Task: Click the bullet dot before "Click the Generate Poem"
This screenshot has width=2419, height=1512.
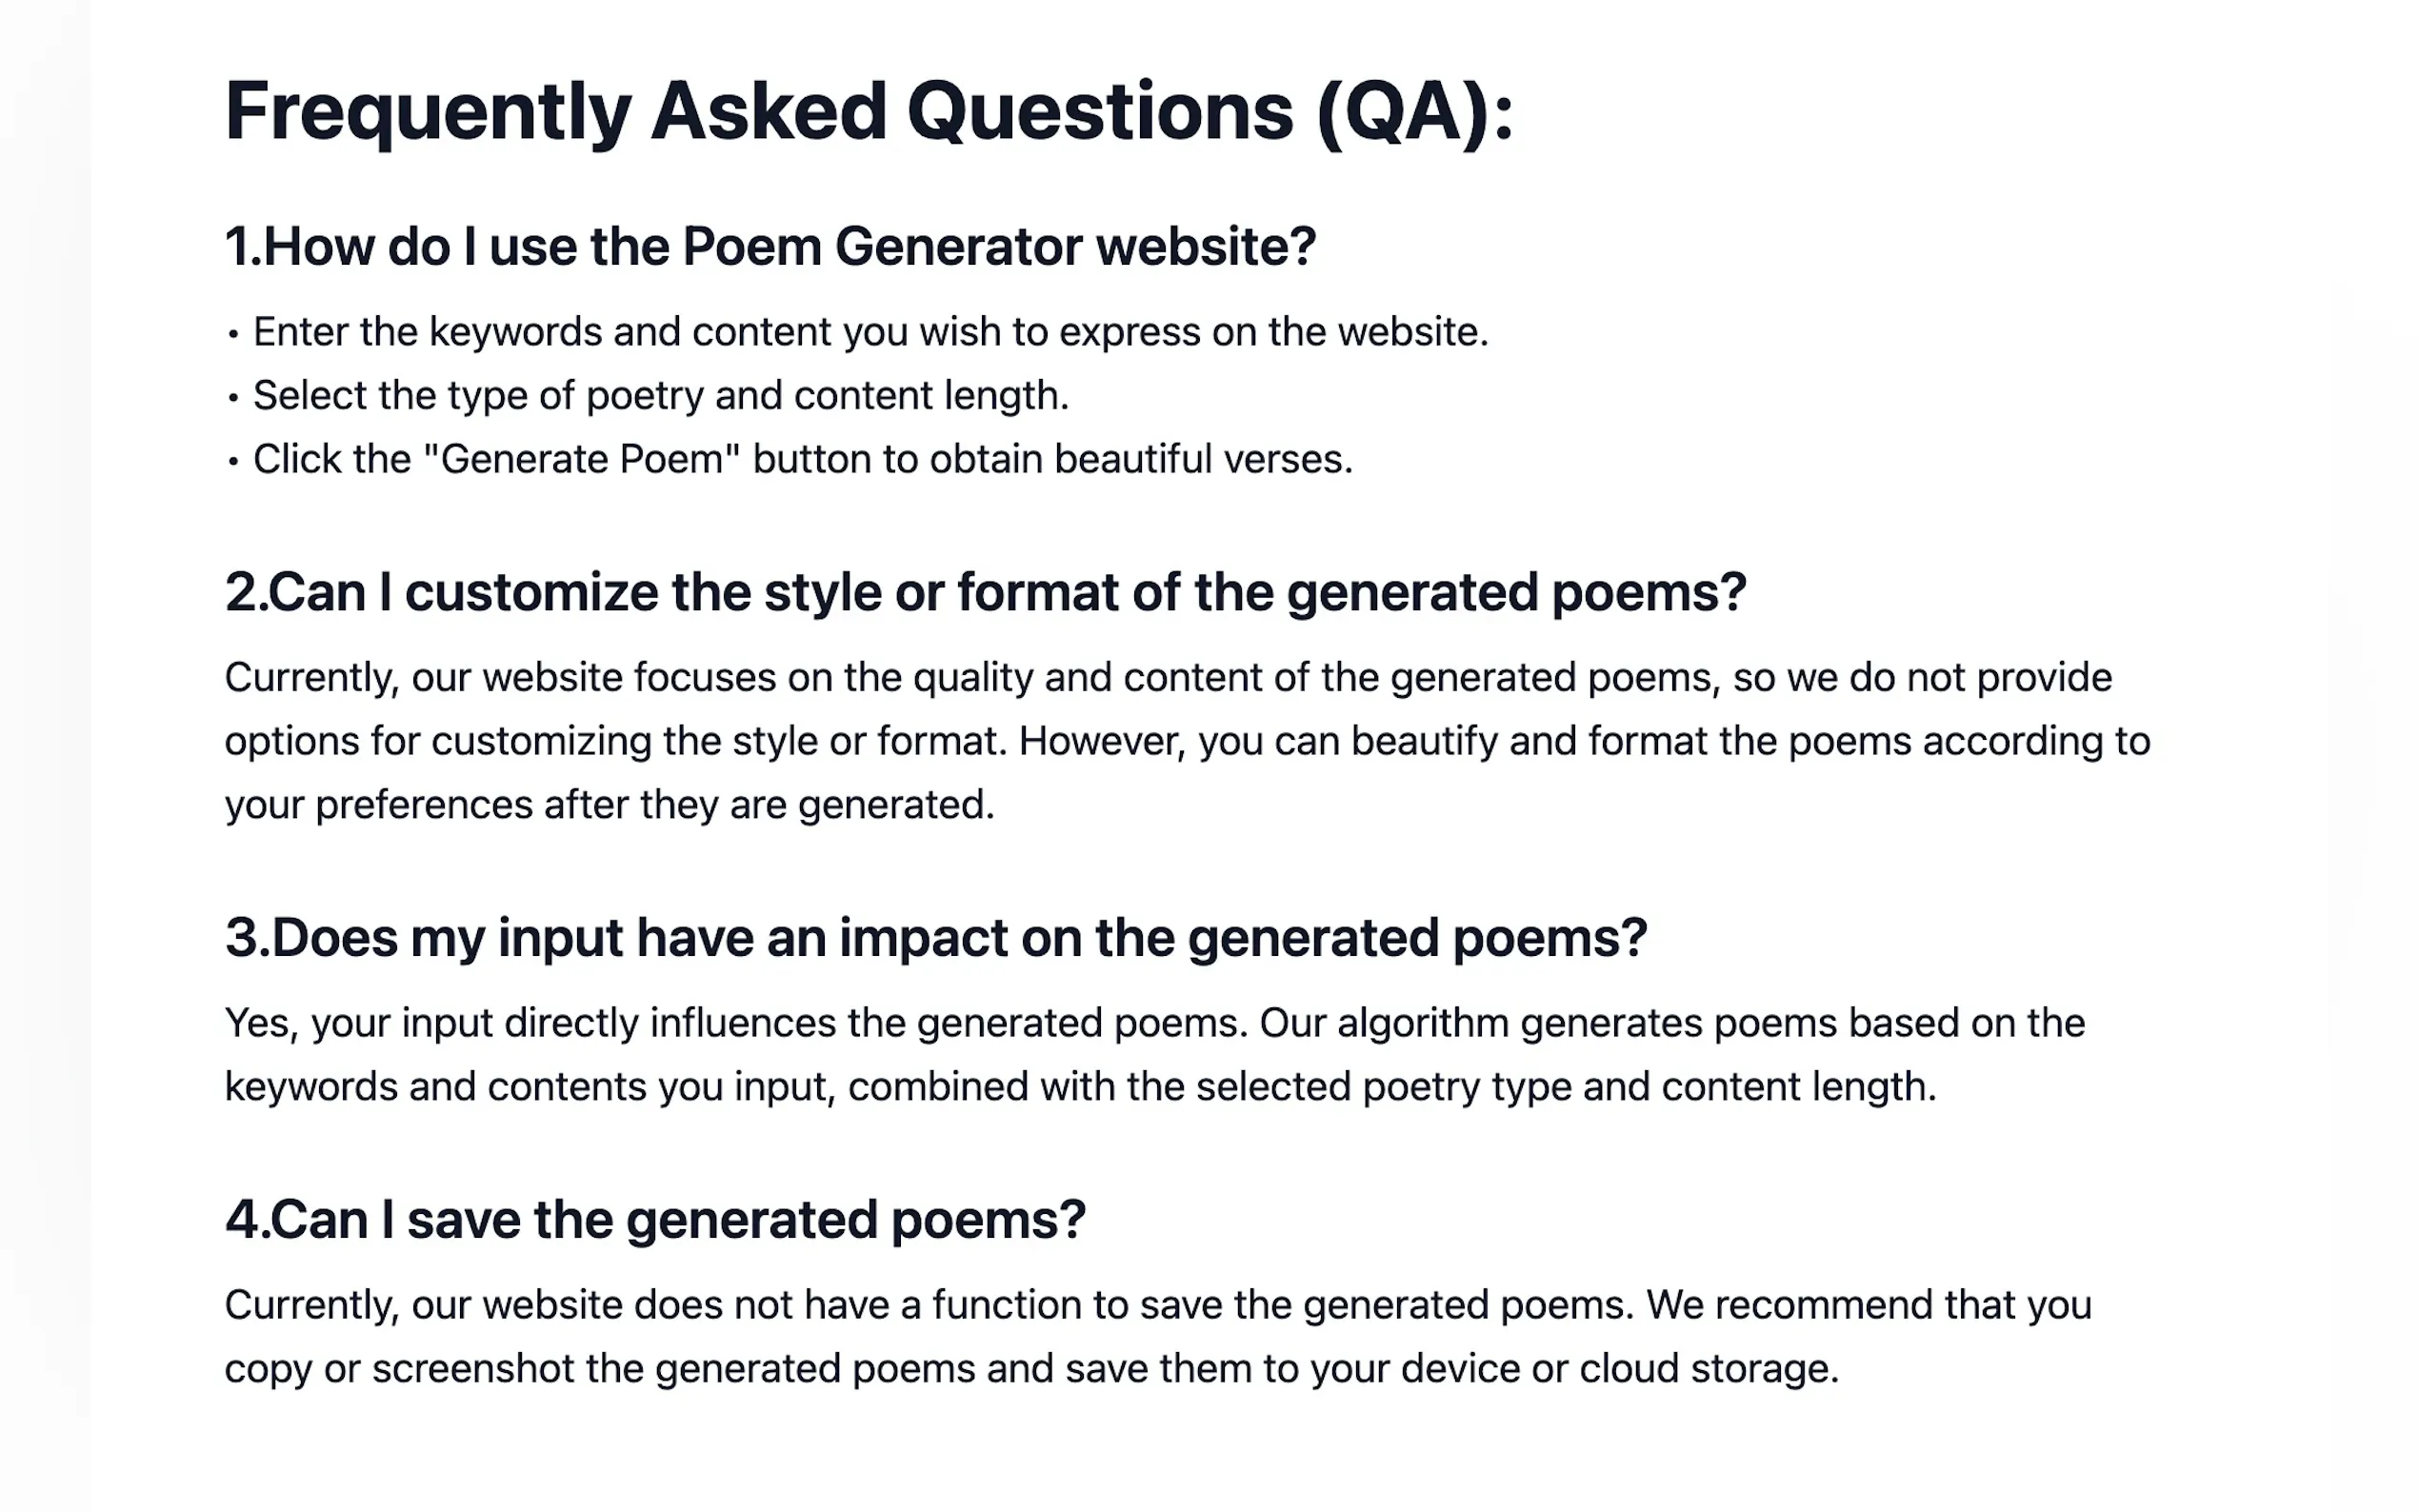Action: point(233,462)
